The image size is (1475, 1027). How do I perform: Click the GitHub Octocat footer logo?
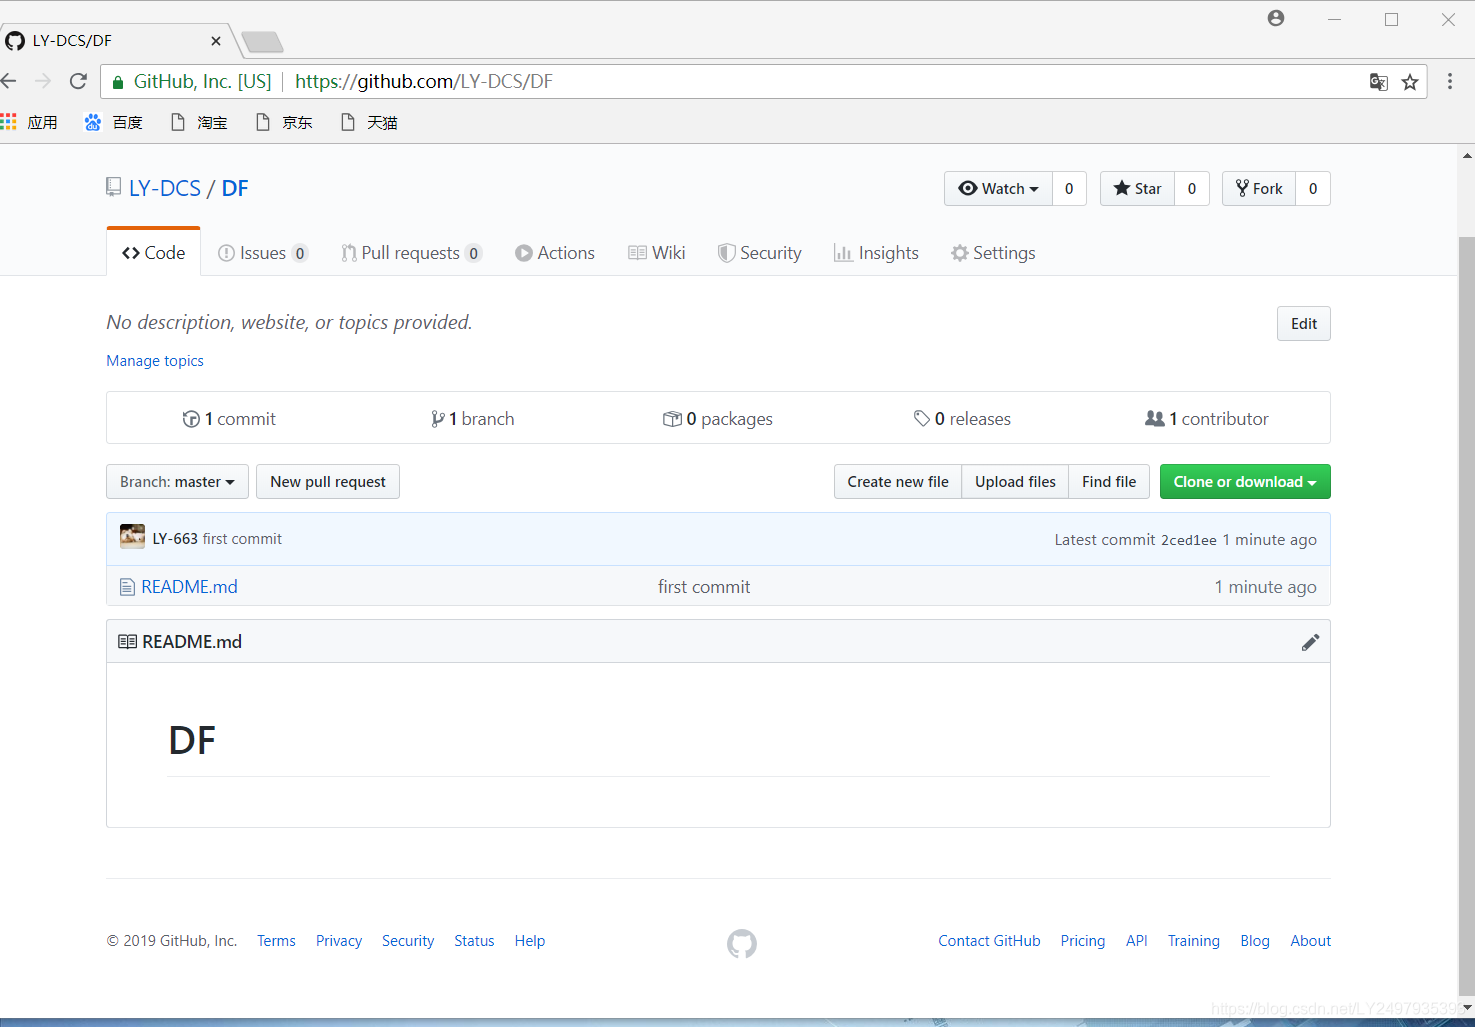tap(742, 943)
